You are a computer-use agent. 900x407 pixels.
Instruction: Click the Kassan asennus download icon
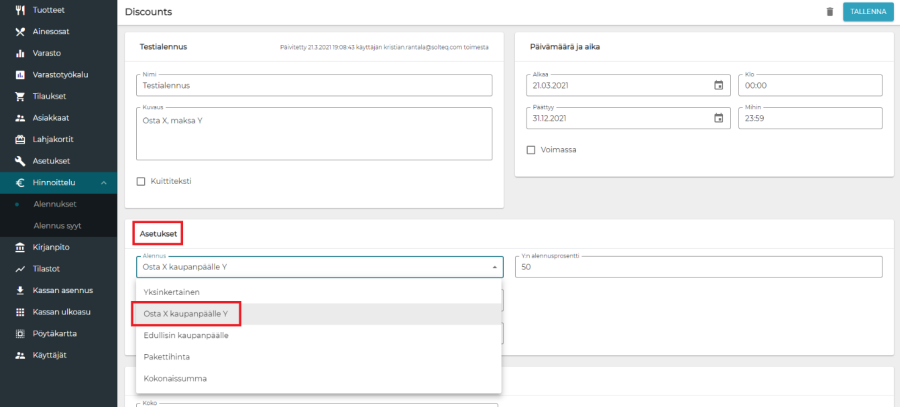(x=19, y=290)
